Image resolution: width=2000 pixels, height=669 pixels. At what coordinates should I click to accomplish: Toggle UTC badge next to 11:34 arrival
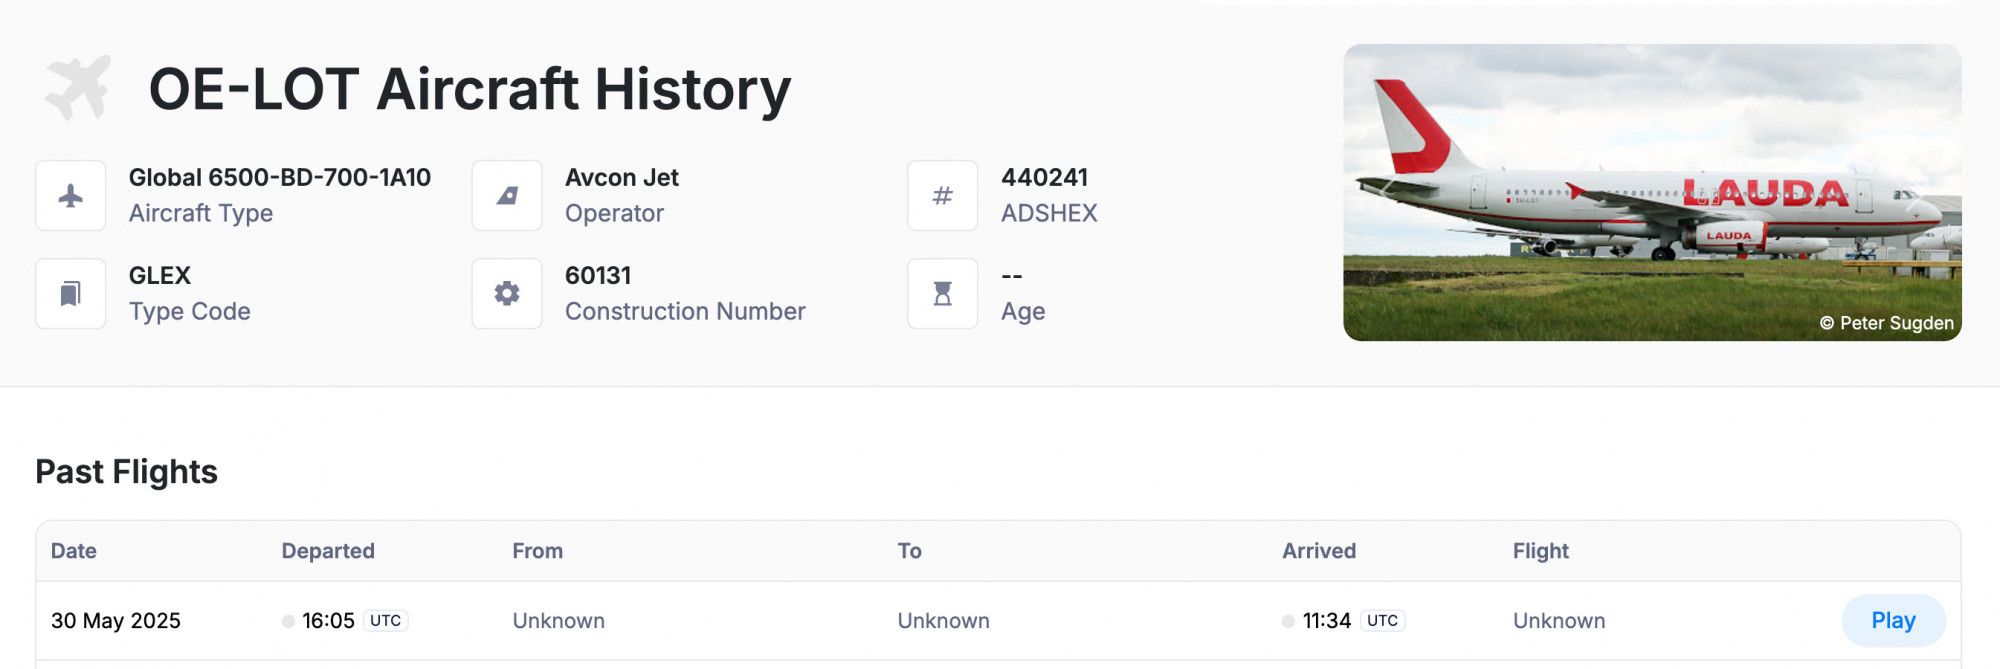(1382, 621)
